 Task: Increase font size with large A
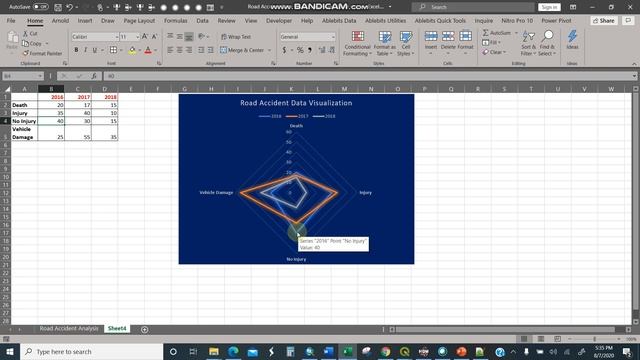click(x=144, y=37)
